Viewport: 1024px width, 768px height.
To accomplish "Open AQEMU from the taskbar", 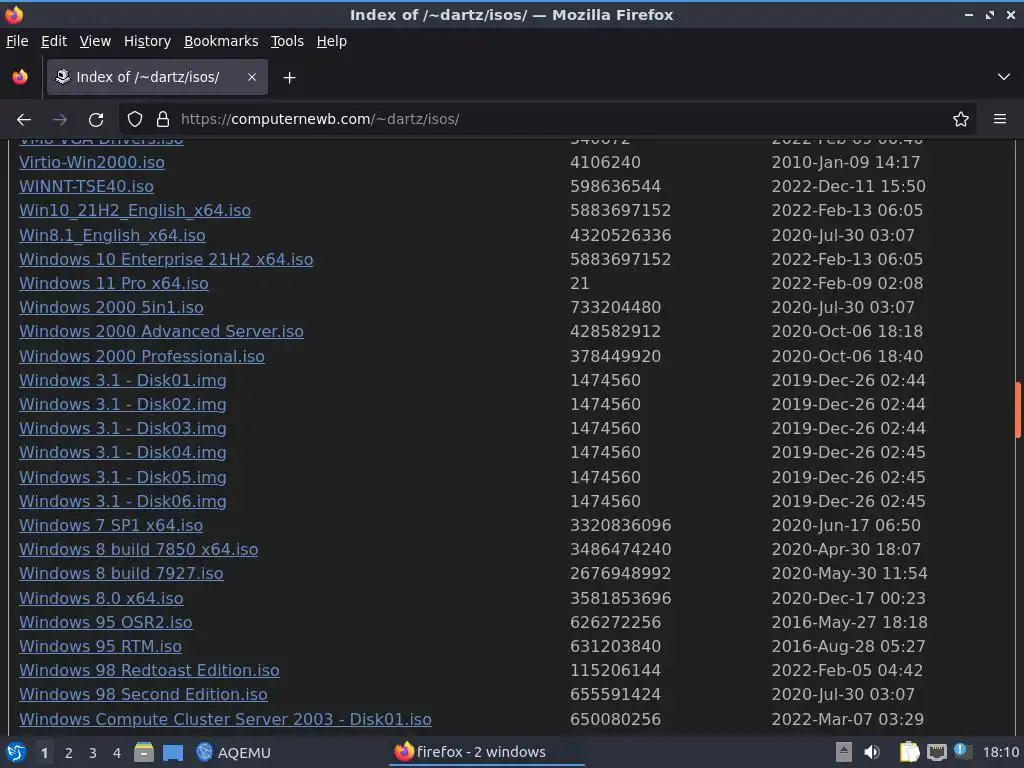I will (x=233, y=752).
